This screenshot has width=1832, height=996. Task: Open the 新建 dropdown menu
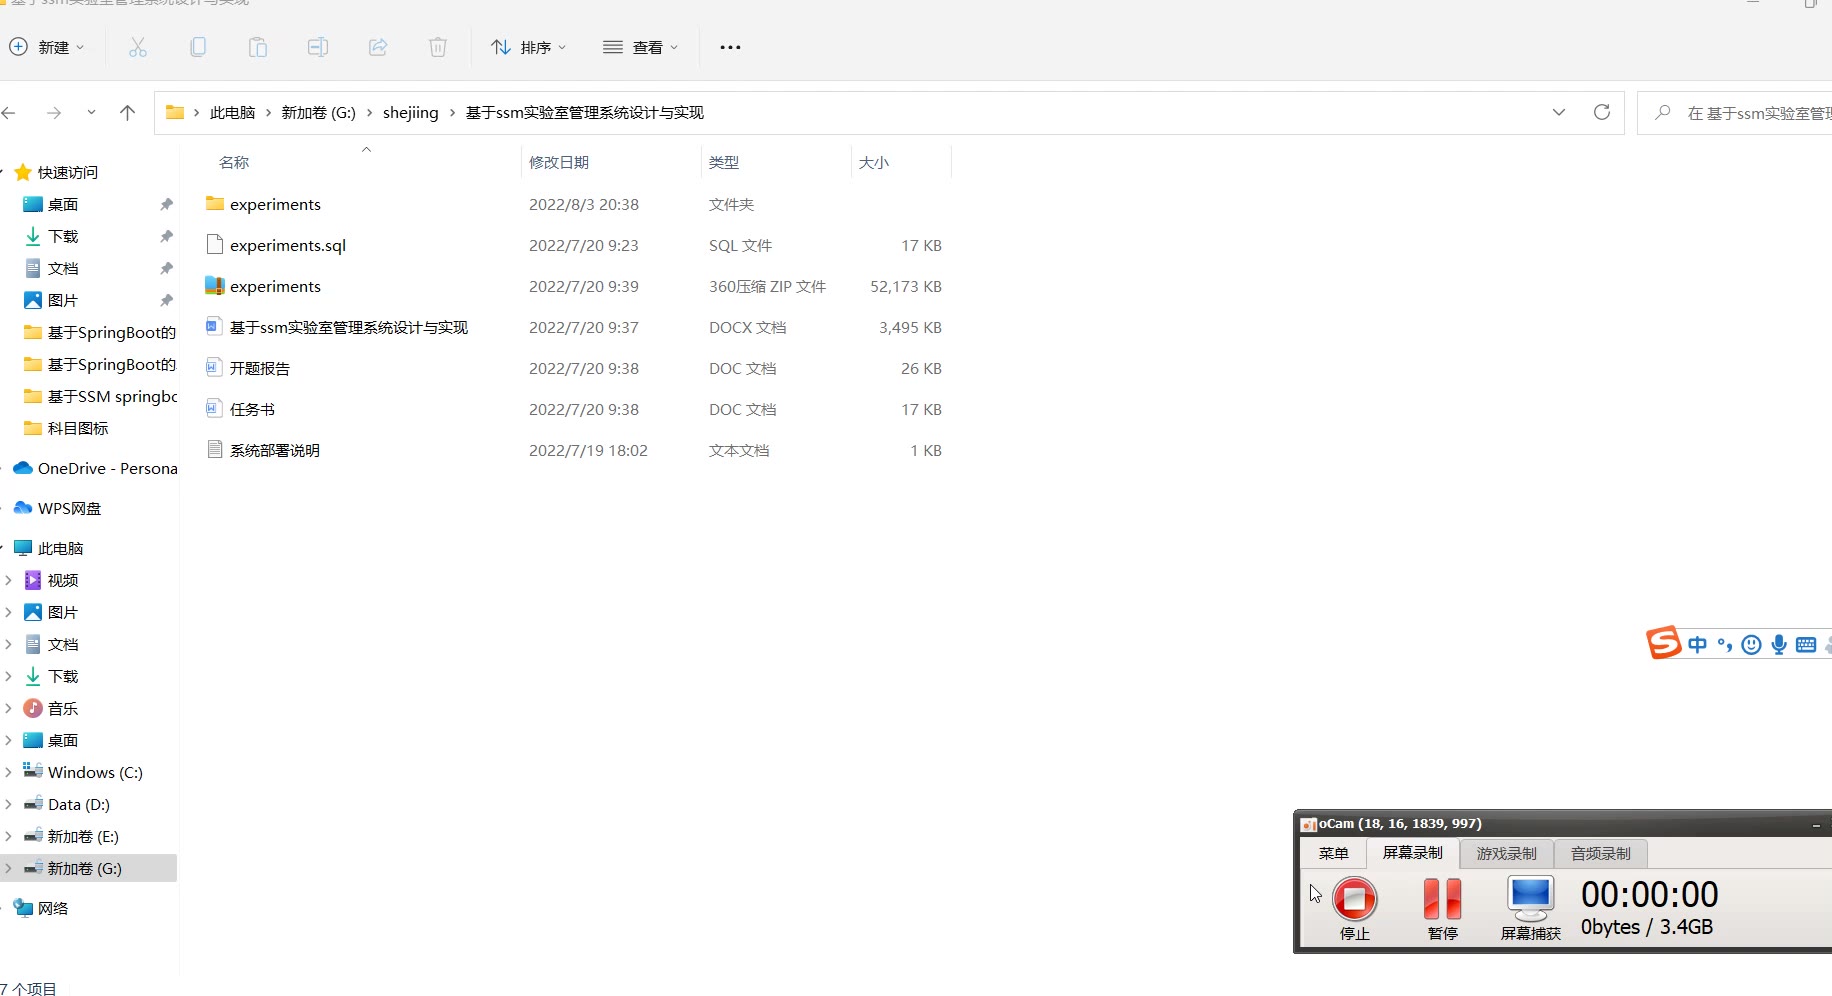tap(47, 47)
